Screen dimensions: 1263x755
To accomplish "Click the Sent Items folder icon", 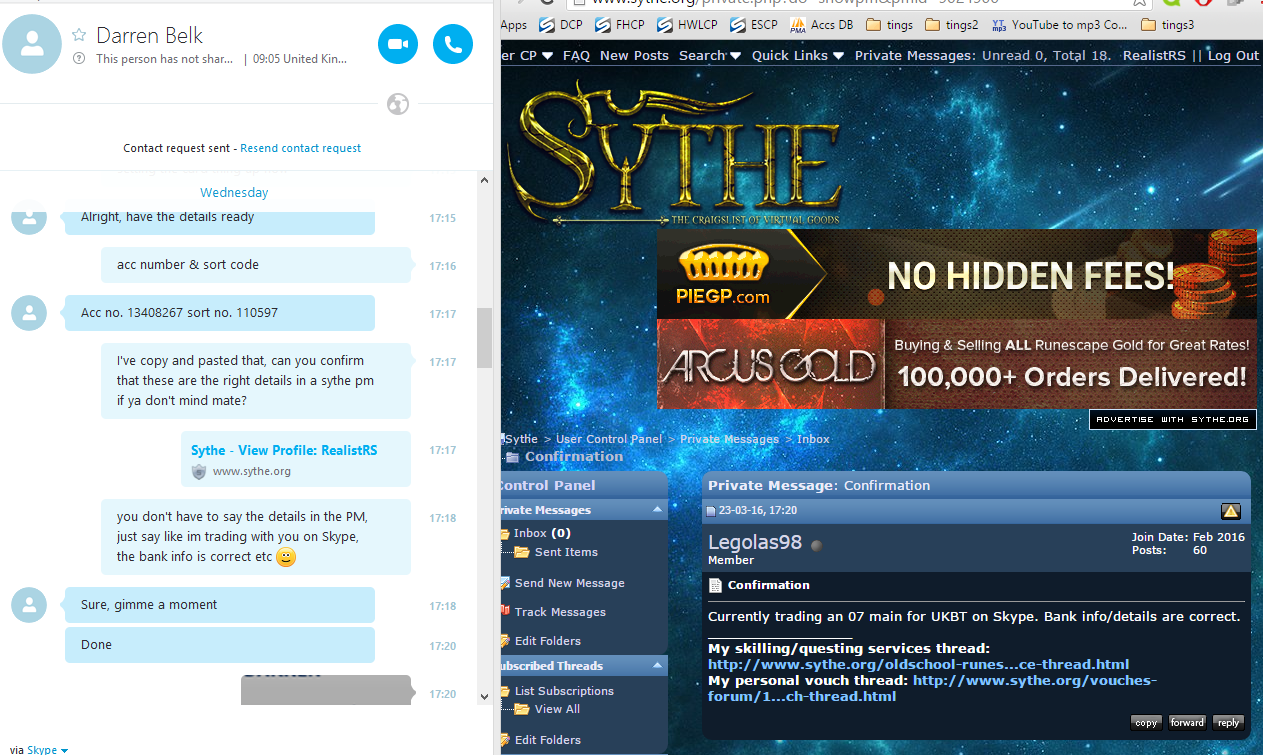I will (x=521, y=552).
